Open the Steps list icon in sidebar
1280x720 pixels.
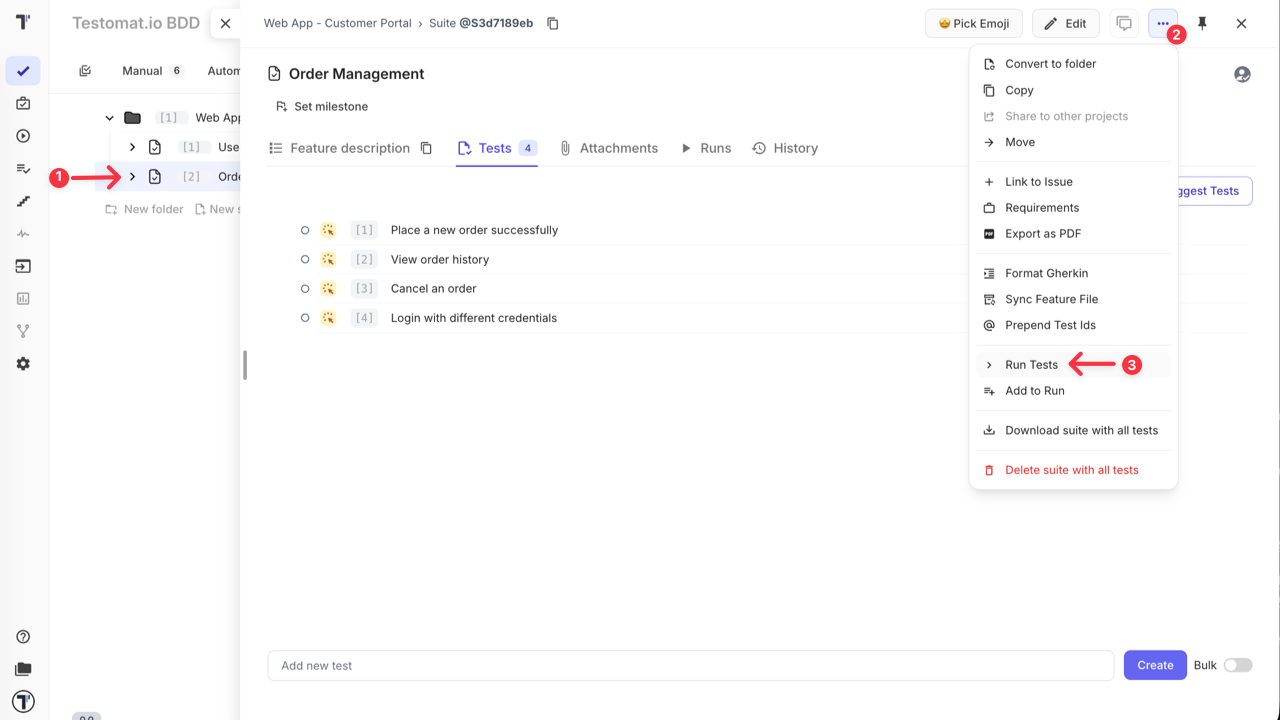[23, 169]
